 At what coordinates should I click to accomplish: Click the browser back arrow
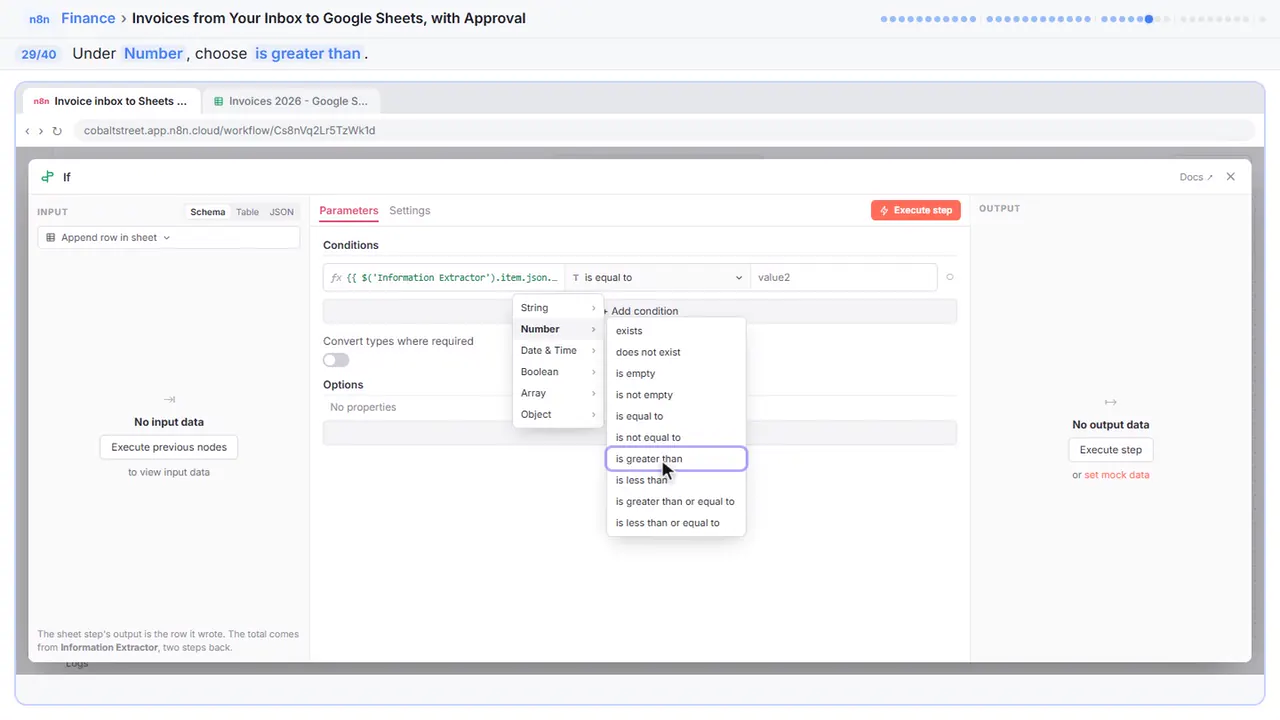(x=27, y=131)
